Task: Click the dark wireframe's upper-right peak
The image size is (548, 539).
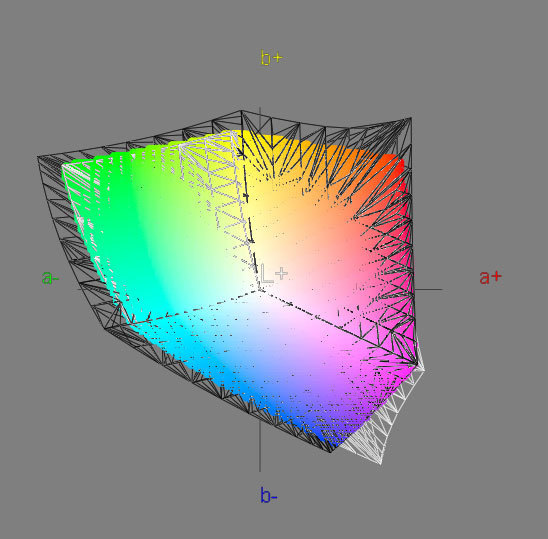Action: [410, 120]
